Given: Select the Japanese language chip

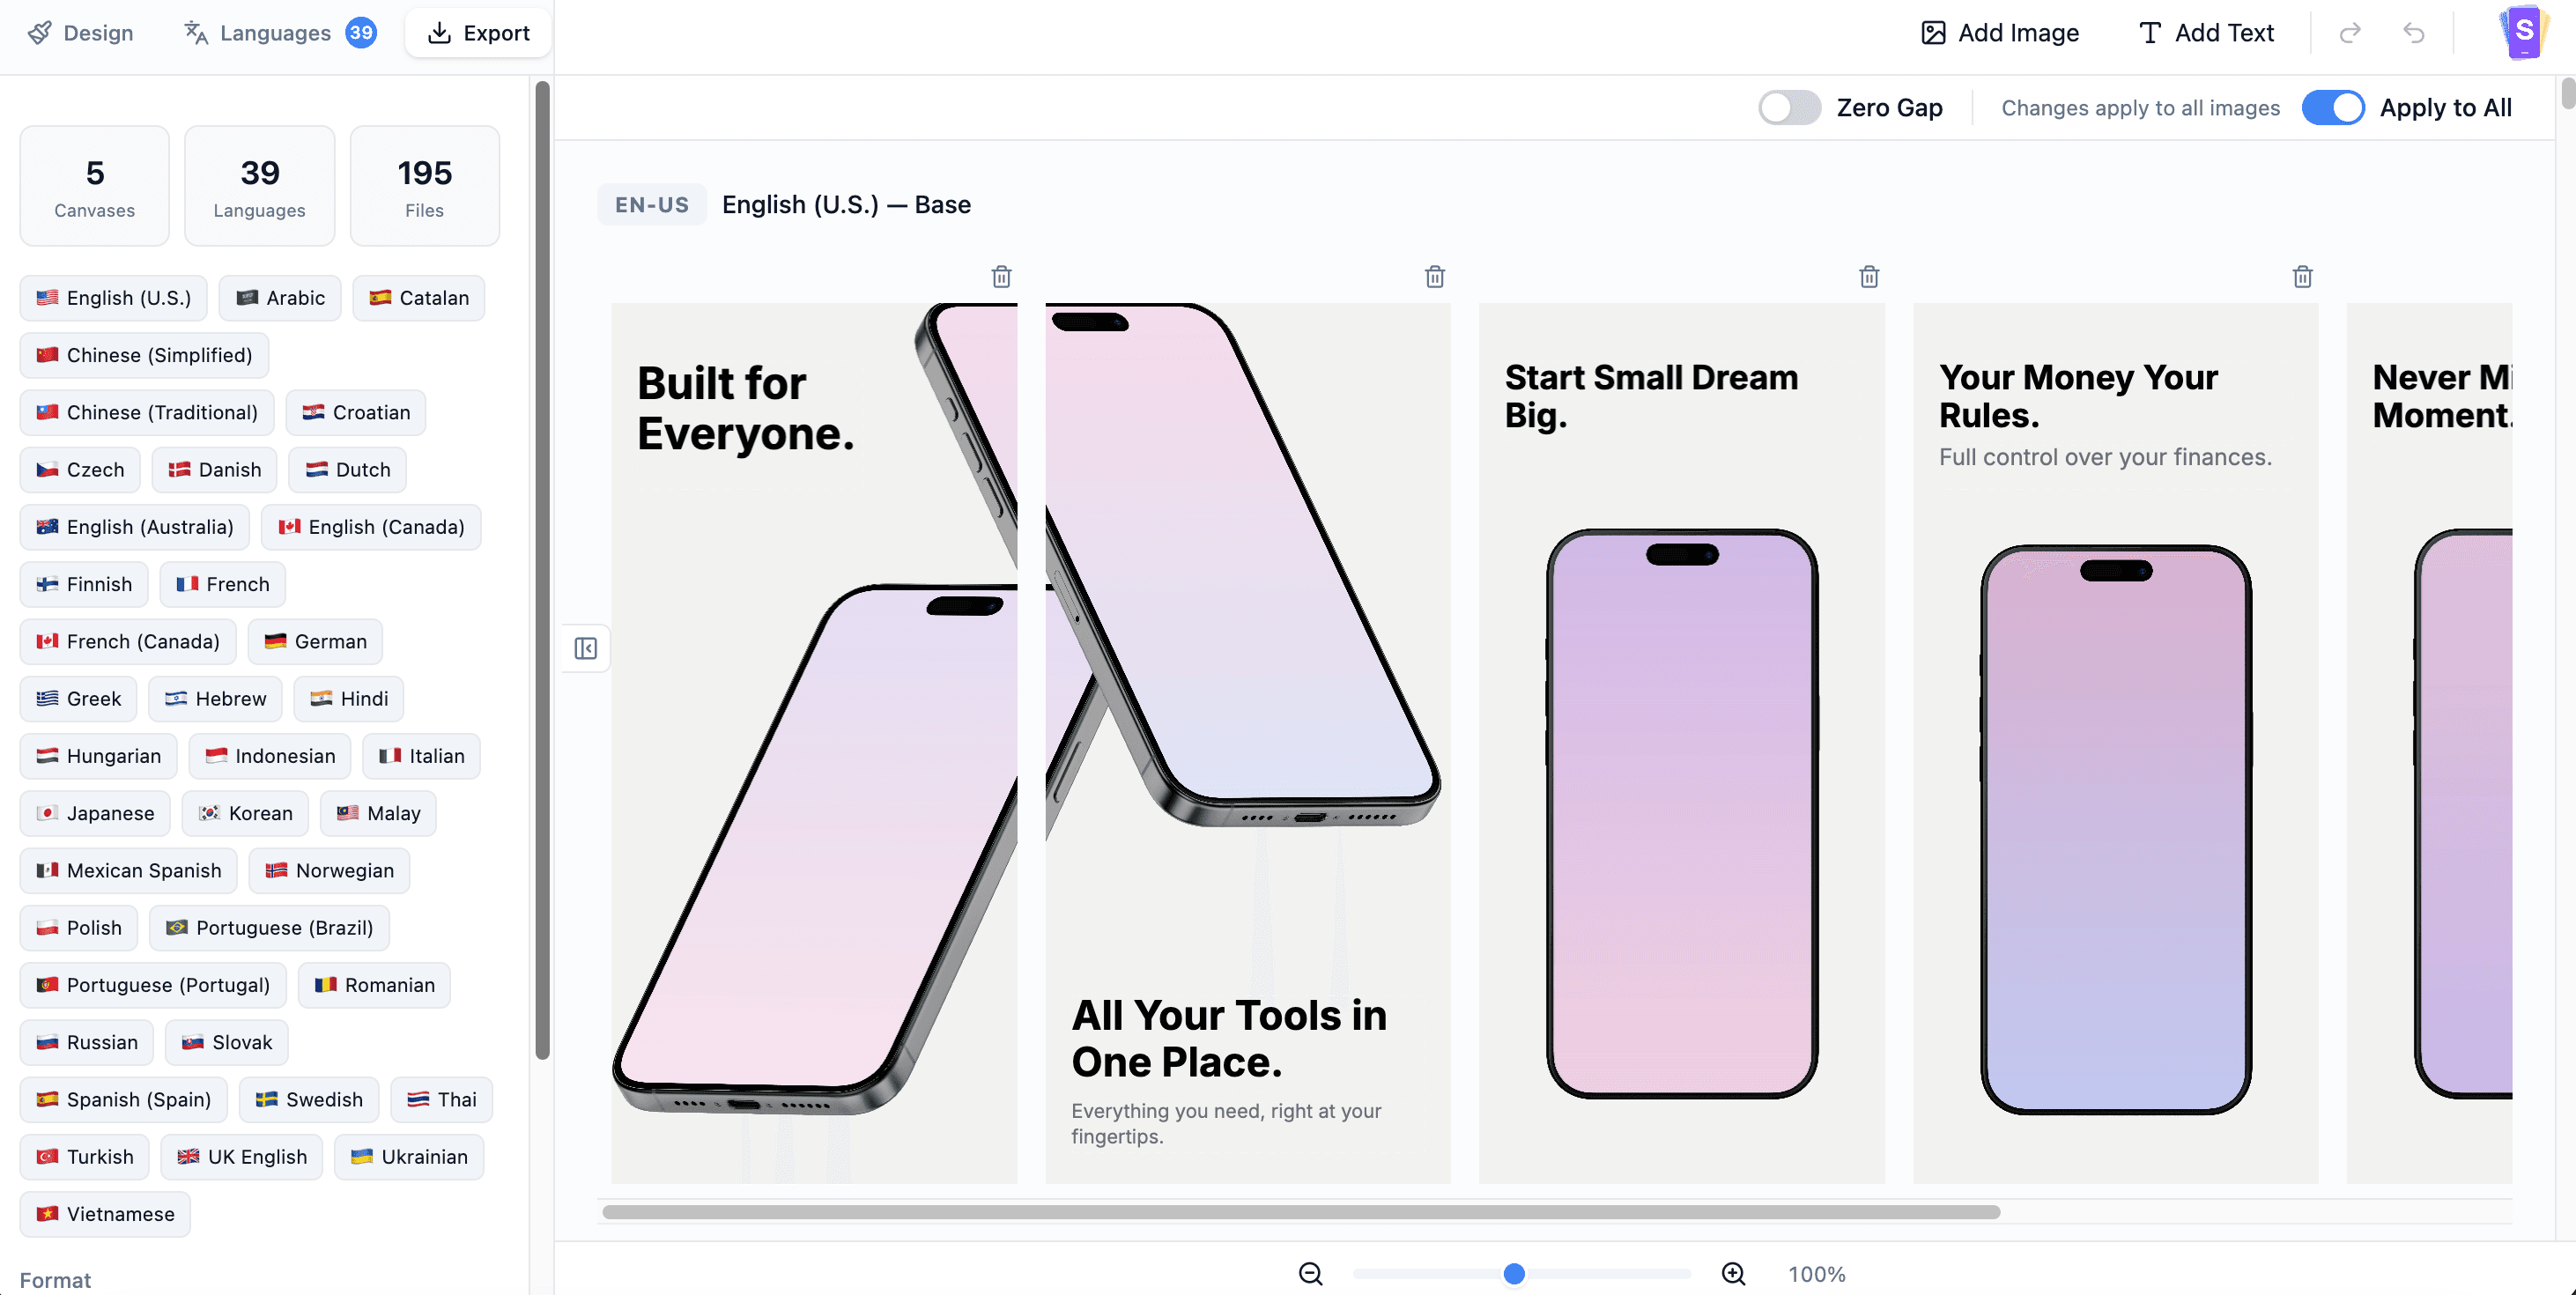Looking at the screenshot, I should [x=95, y=813].
